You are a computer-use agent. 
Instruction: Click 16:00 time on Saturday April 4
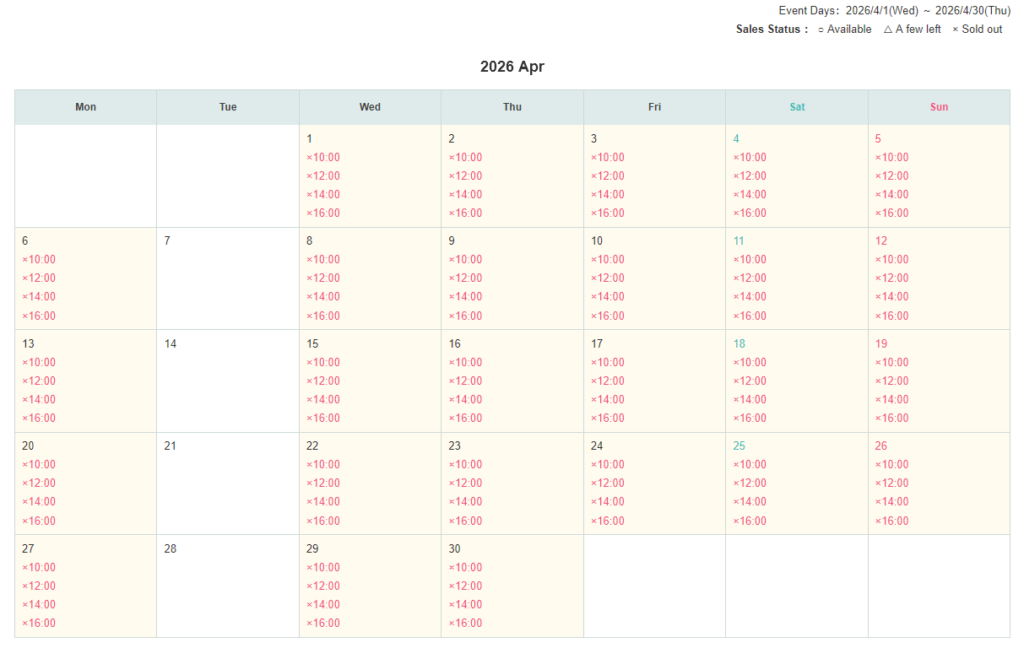pyautogui.click(x=749, y=213)
